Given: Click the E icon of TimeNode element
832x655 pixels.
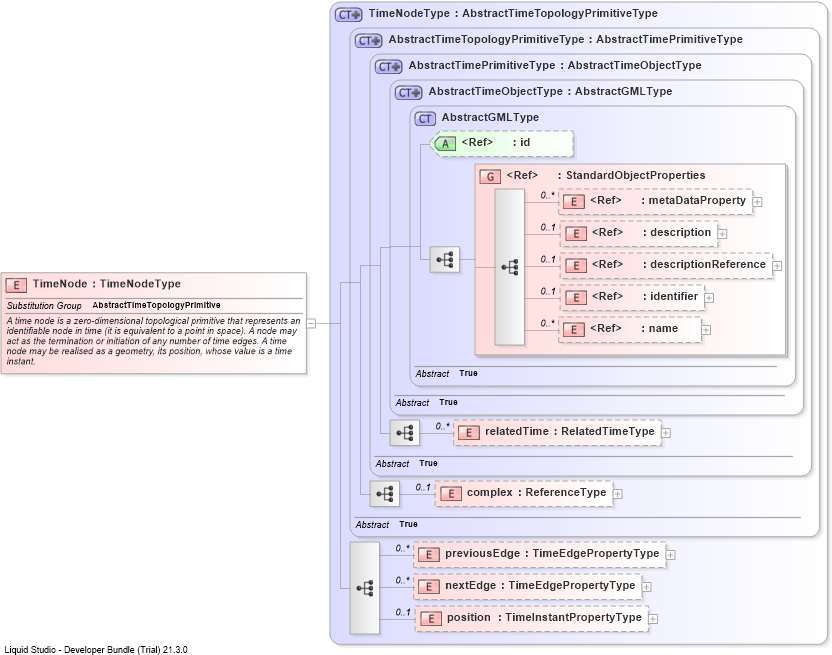Looking at the screenshot, I should click(16, 285).
